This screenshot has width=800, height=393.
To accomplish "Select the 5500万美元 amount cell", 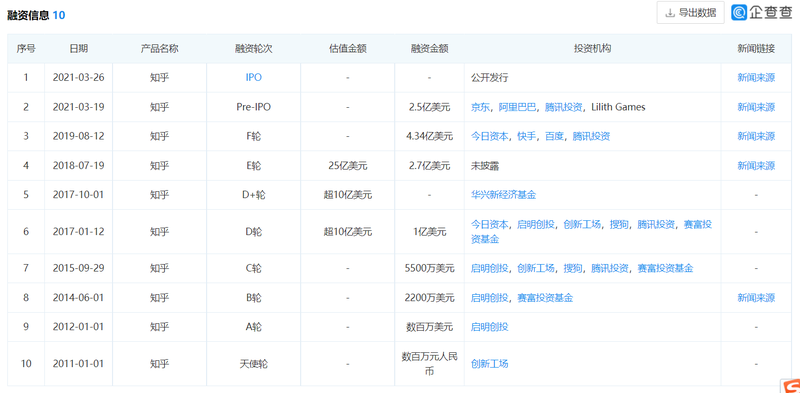I will [x=430, y=268].
